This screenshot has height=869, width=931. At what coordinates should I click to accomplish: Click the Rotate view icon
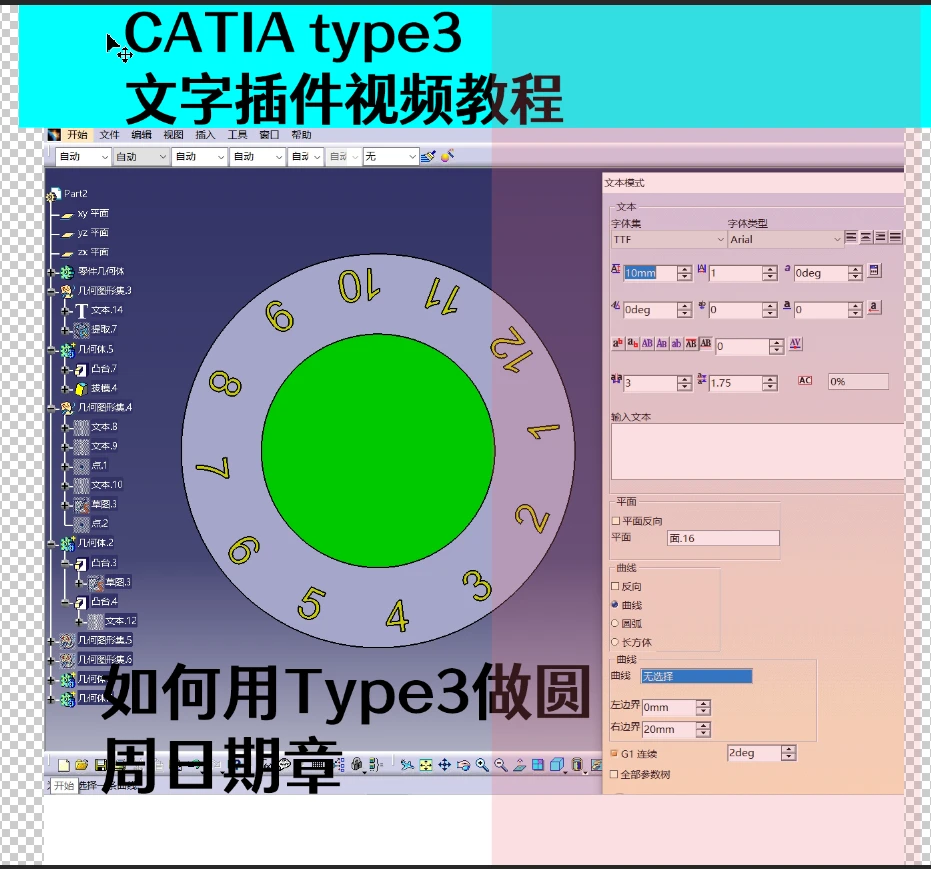(x=463, y=765)
